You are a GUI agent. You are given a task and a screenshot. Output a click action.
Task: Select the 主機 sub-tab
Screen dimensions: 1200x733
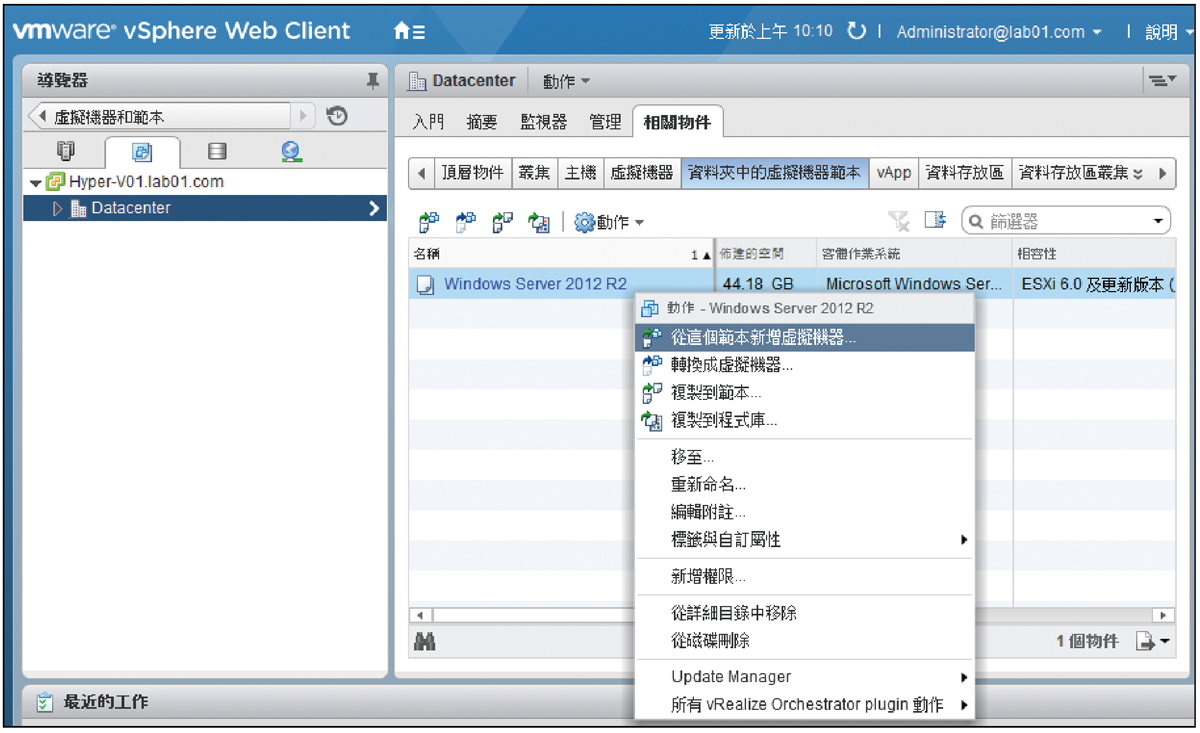point(580,173)
